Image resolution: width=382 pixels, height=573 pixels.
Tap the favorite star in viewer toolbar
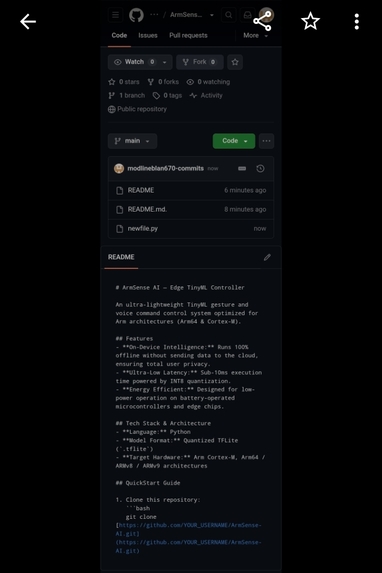click(x=310, y=21)
